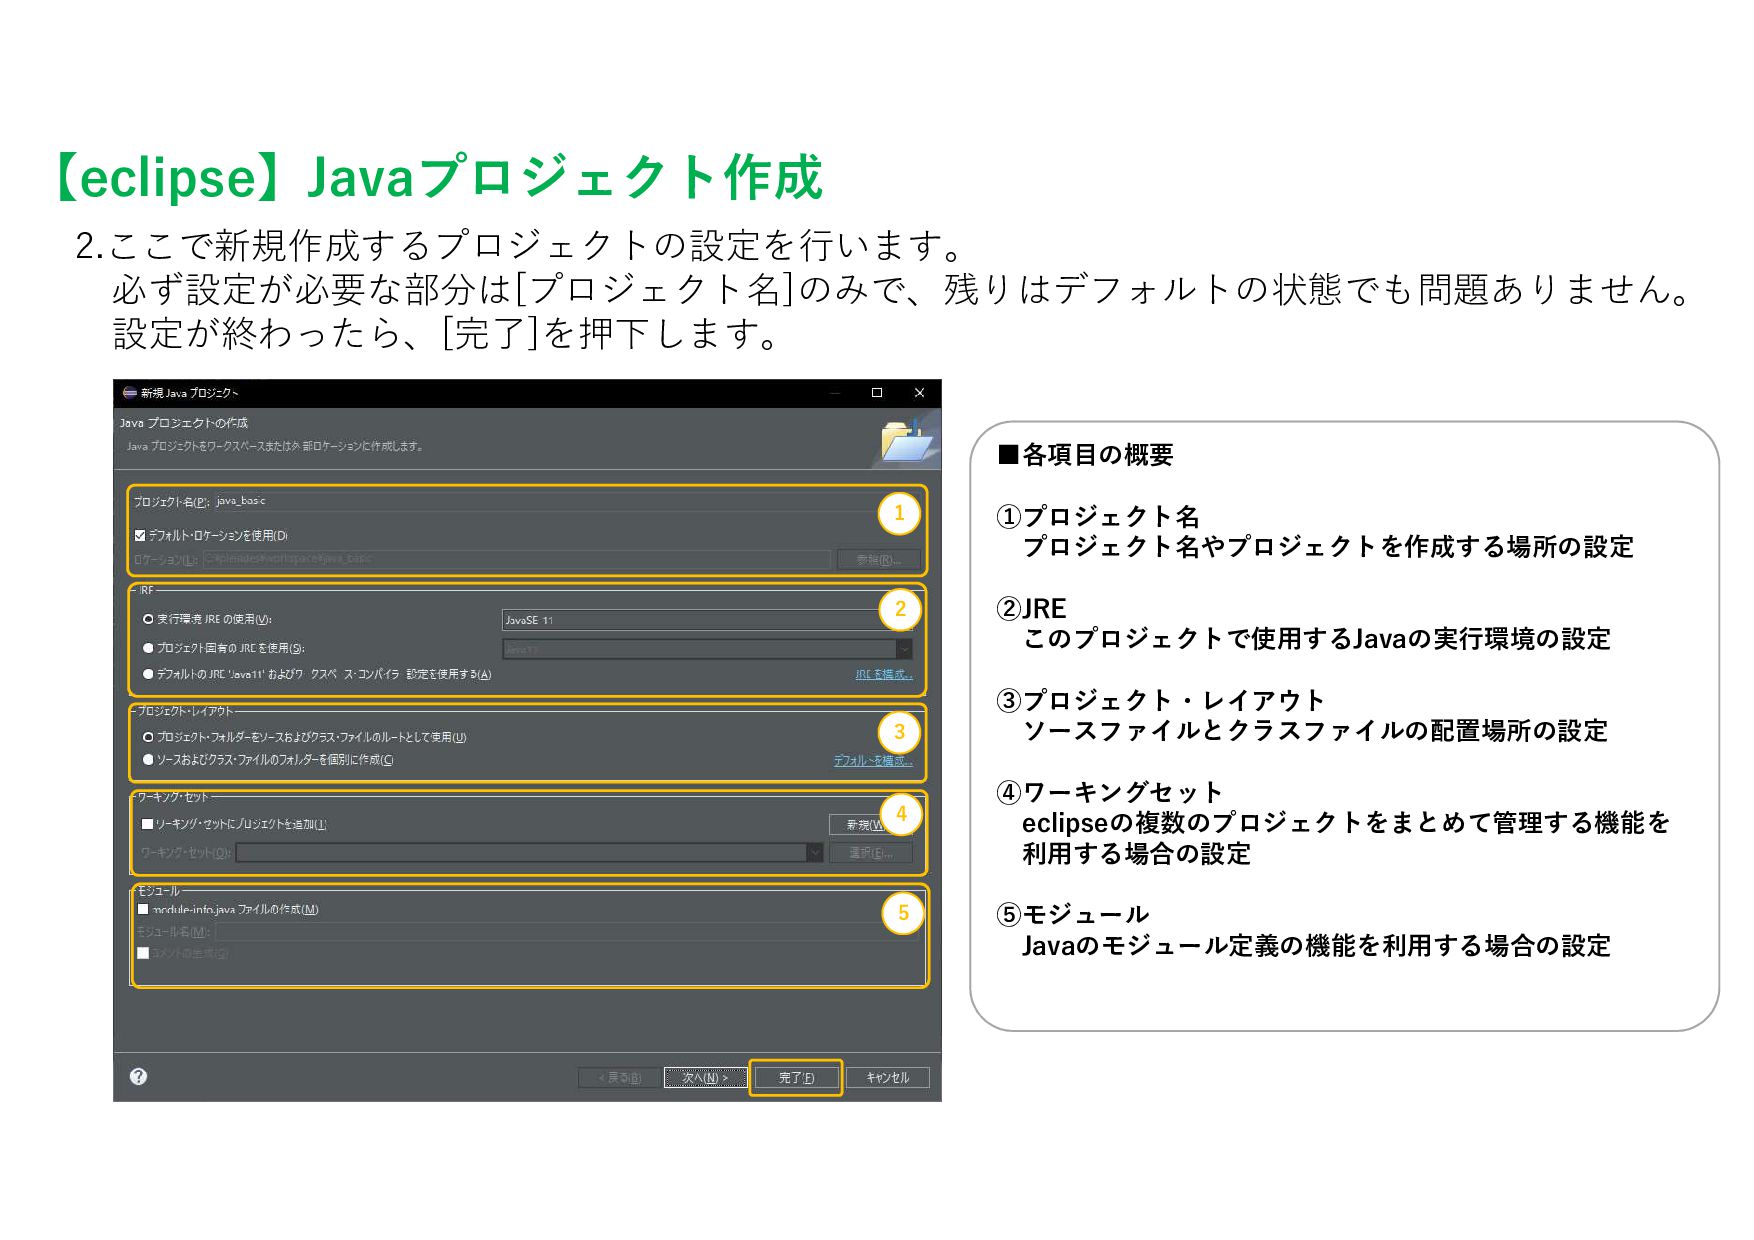Screen dimensions: 1754x1240
Task: Check module-info.java ファイルの作成 checkbox
Action: (143, 909)
